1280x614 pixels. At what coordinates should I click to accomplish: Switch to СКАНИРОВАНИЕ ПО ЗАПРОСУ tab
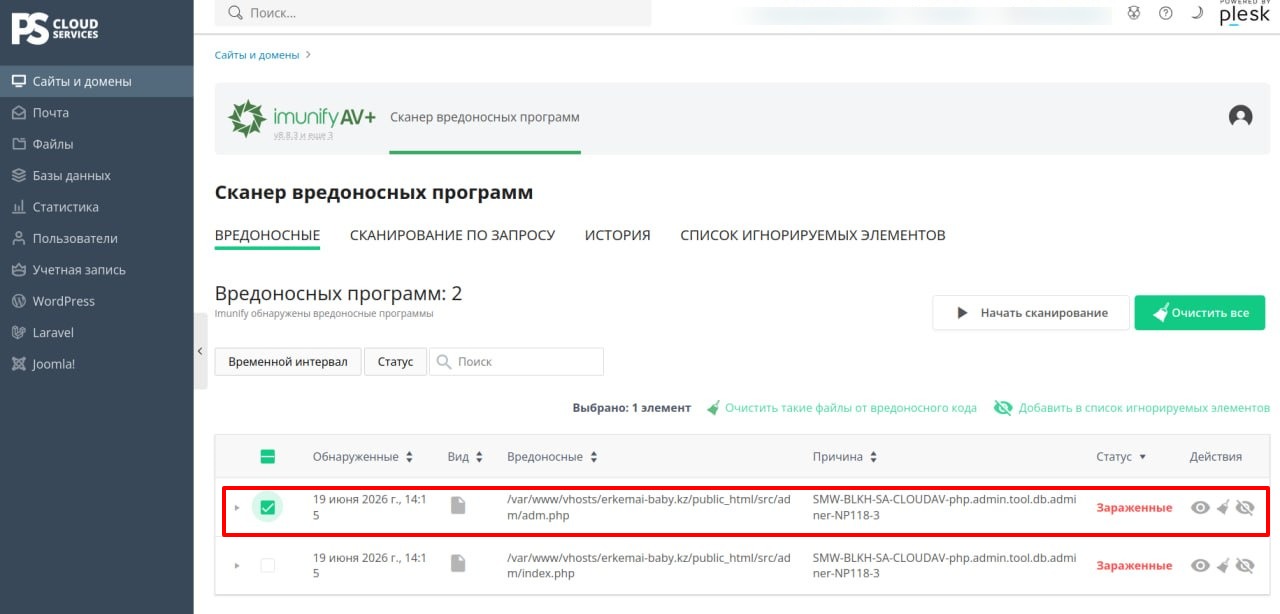coord(452,235)
